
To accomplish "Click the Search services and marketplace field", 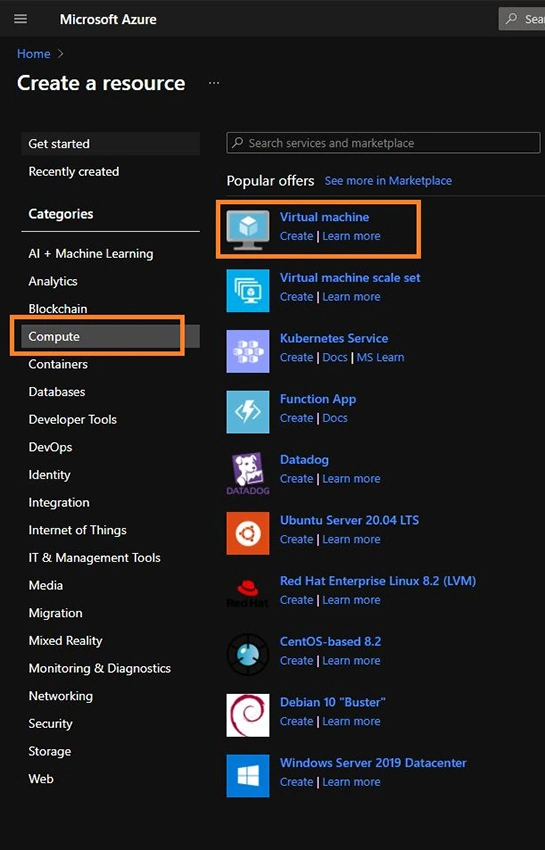I will 383,143.
